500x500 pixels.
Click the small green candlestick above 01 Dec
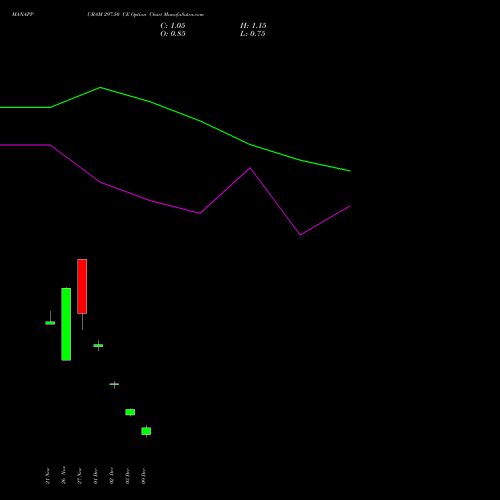click(x=98, y=345)
